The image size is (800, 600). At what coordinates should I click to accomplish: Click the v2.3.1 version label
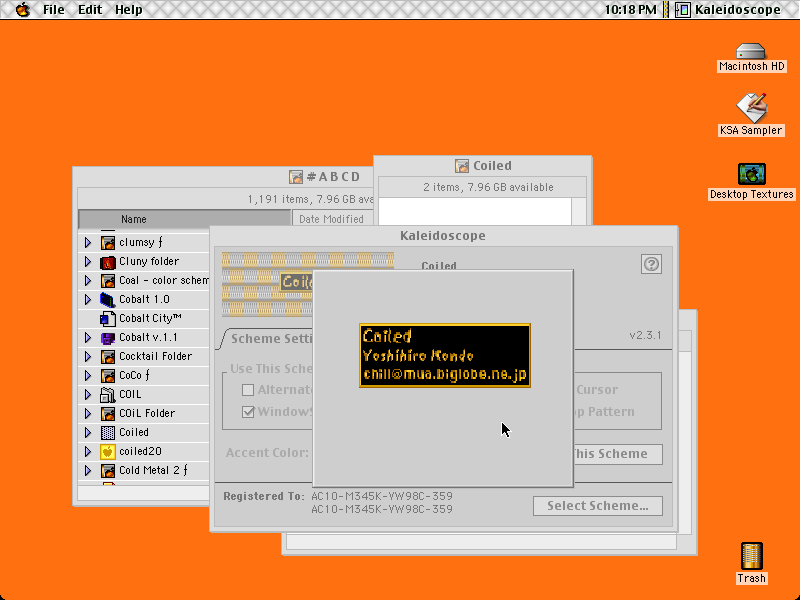pyautogui.click(x=645, y=335)
